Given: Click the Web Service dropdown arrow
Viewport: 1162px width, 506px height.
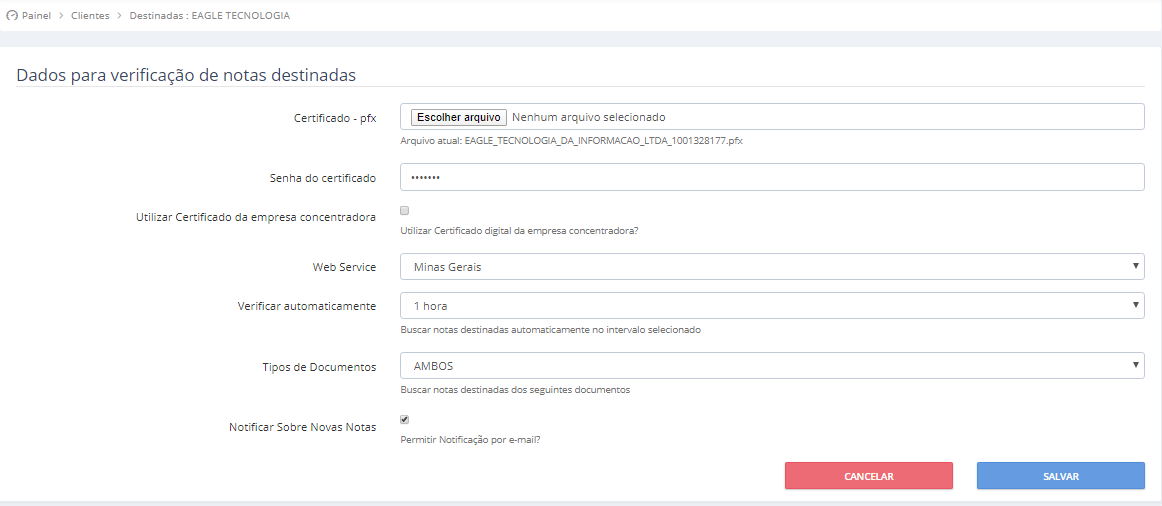Looking at the screenshot, I should click(1135, 267).
